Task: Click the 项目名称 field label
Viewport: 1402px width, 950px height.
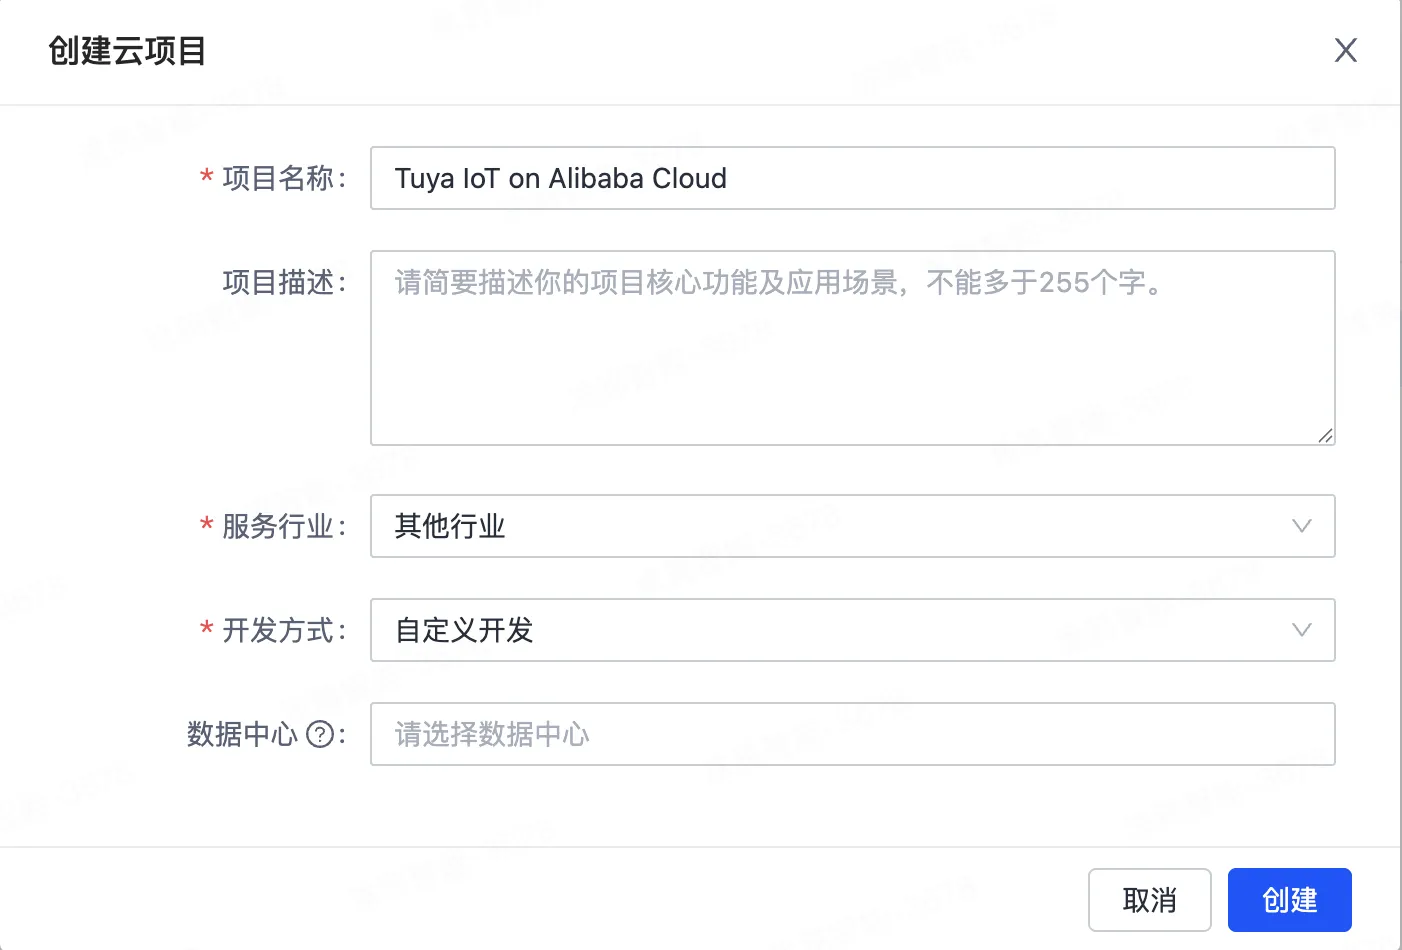Action: (x=278, y=178)
